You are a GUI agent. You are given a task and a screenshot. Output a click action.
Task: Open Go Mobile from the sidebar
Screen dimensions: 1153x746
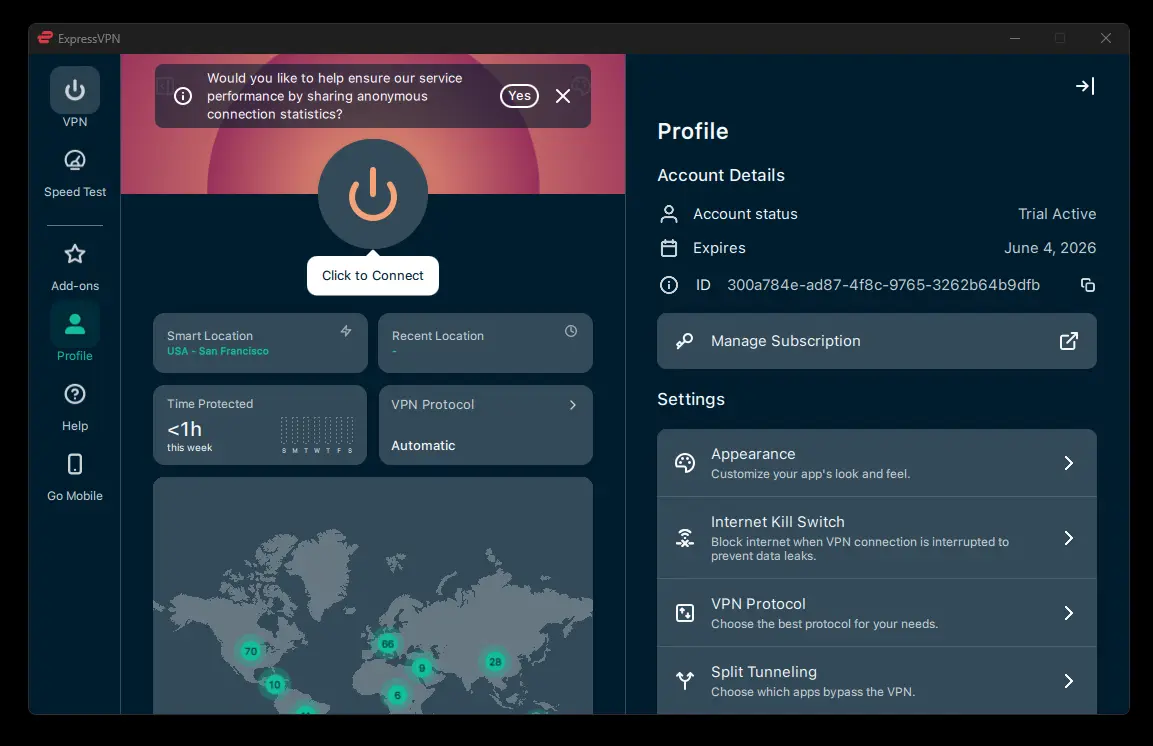75,478
